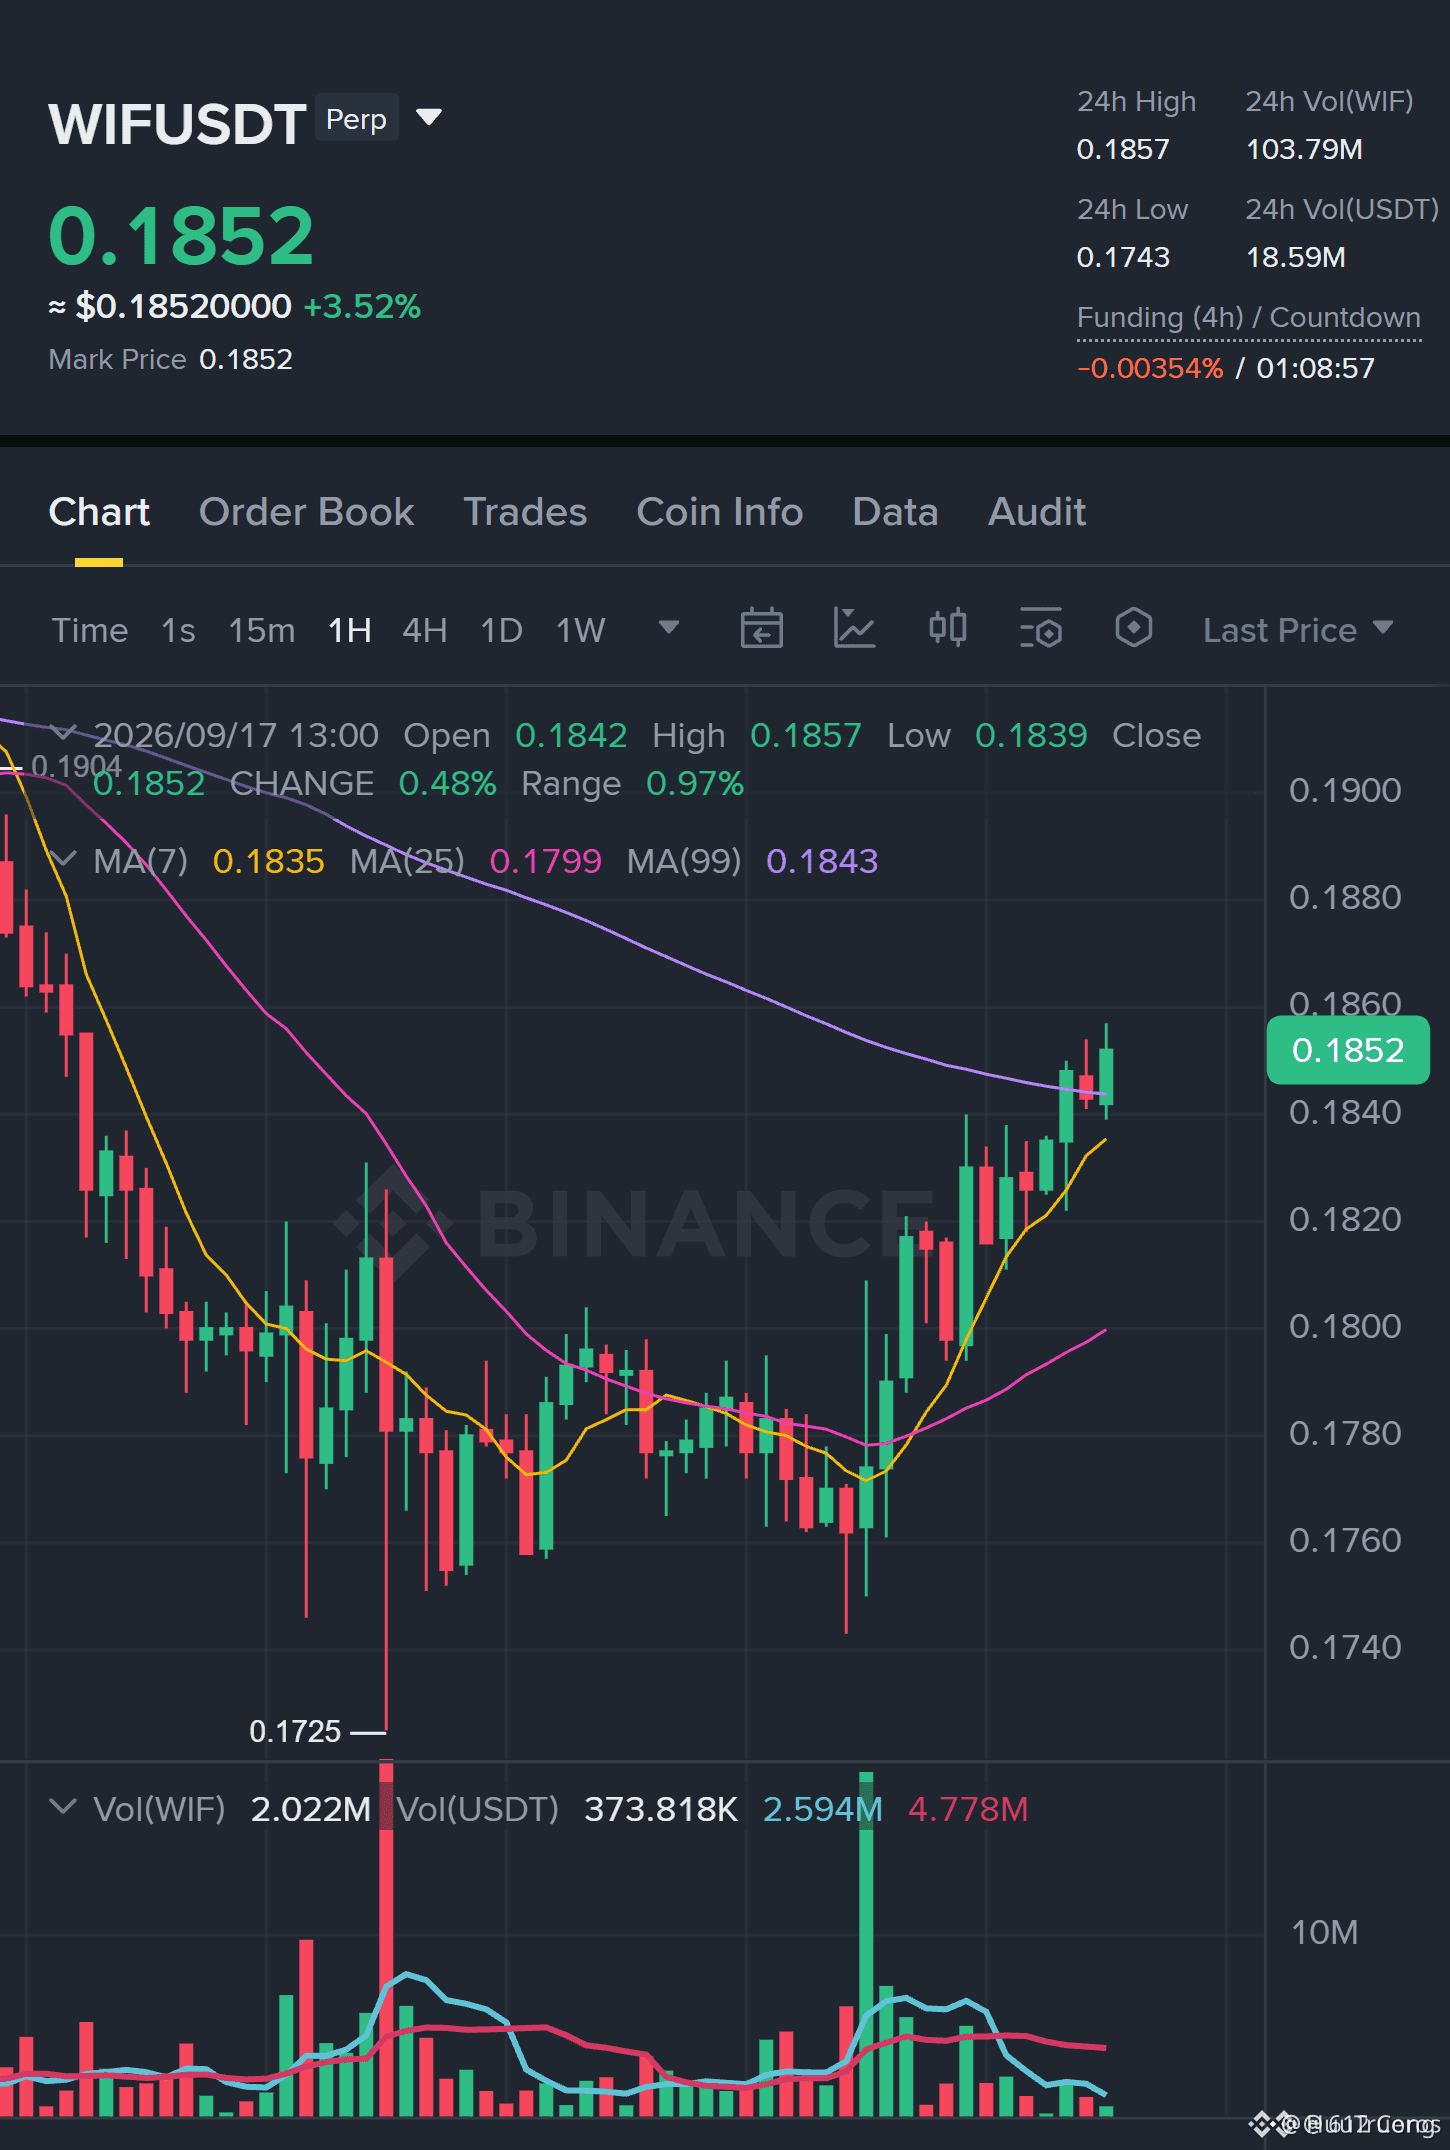Screen dimensions: 1450x2150
Task: Select the line chart indicator icon
Action: (x=854, y=629)
